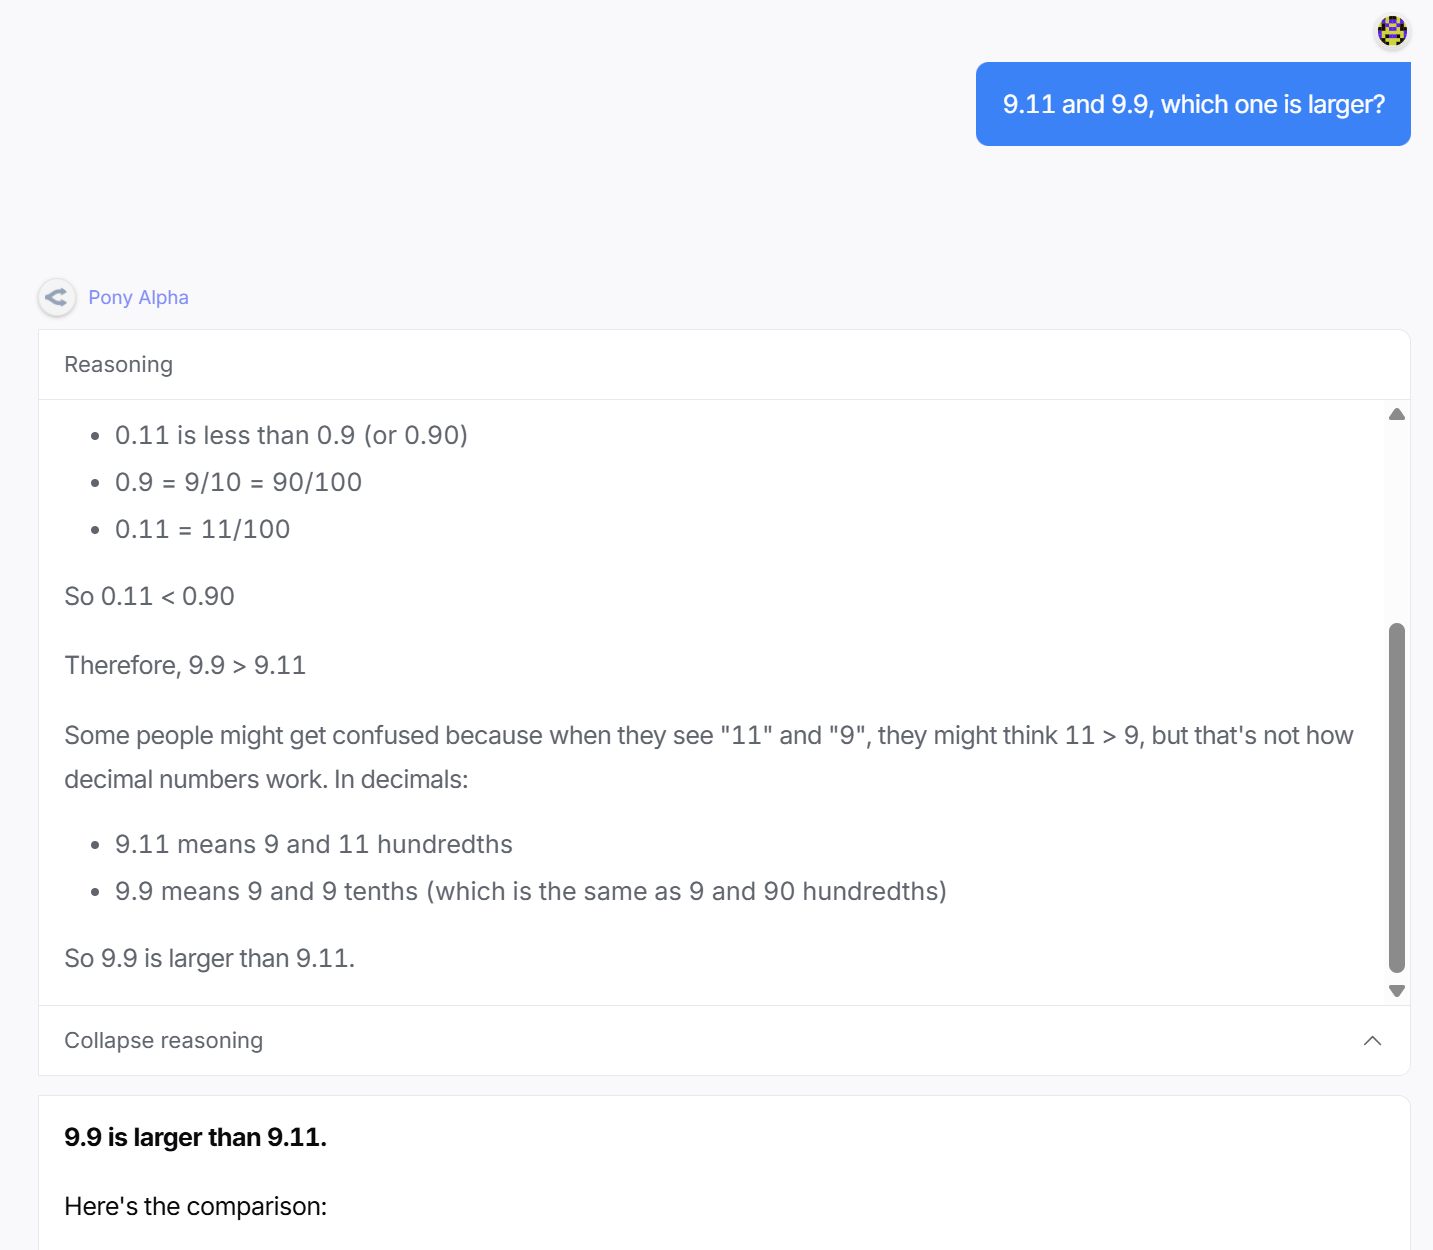Click the "Here's the comparison:" text

tap(195, 1207)
